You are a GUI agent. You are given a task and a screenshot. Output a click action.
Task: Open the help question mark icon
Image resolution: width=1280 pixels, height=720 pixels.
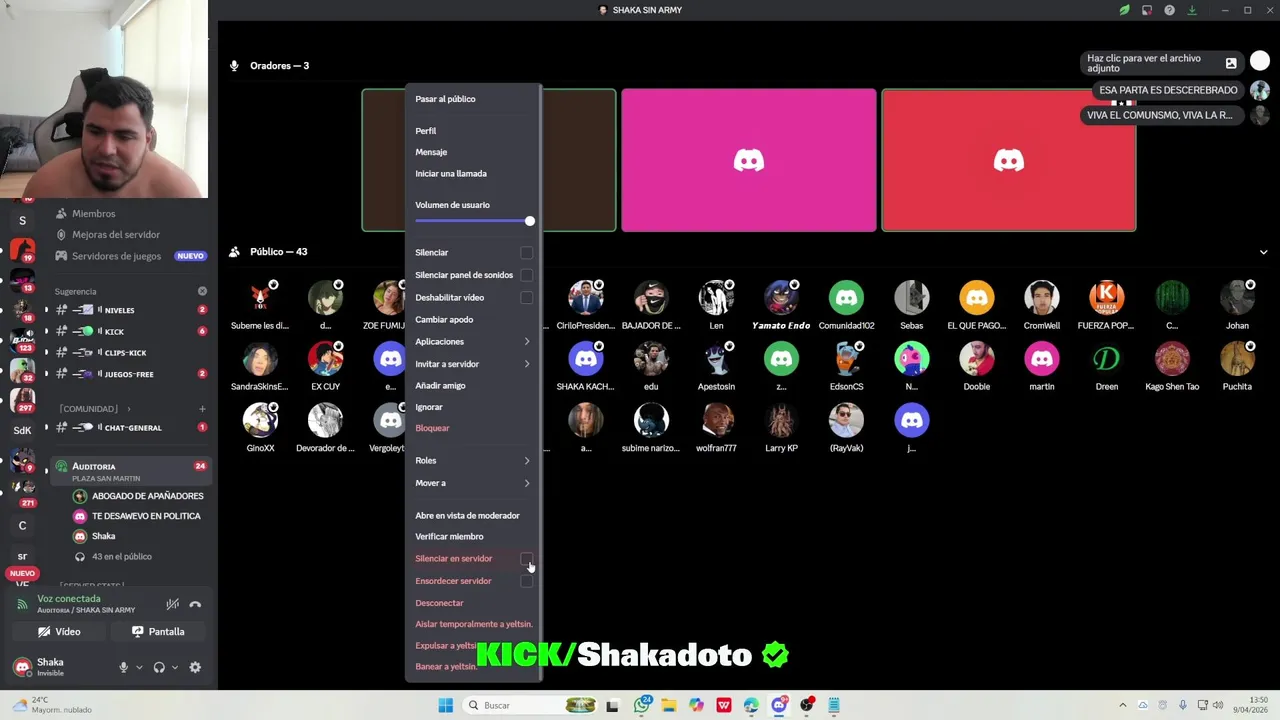(1169, 10)
